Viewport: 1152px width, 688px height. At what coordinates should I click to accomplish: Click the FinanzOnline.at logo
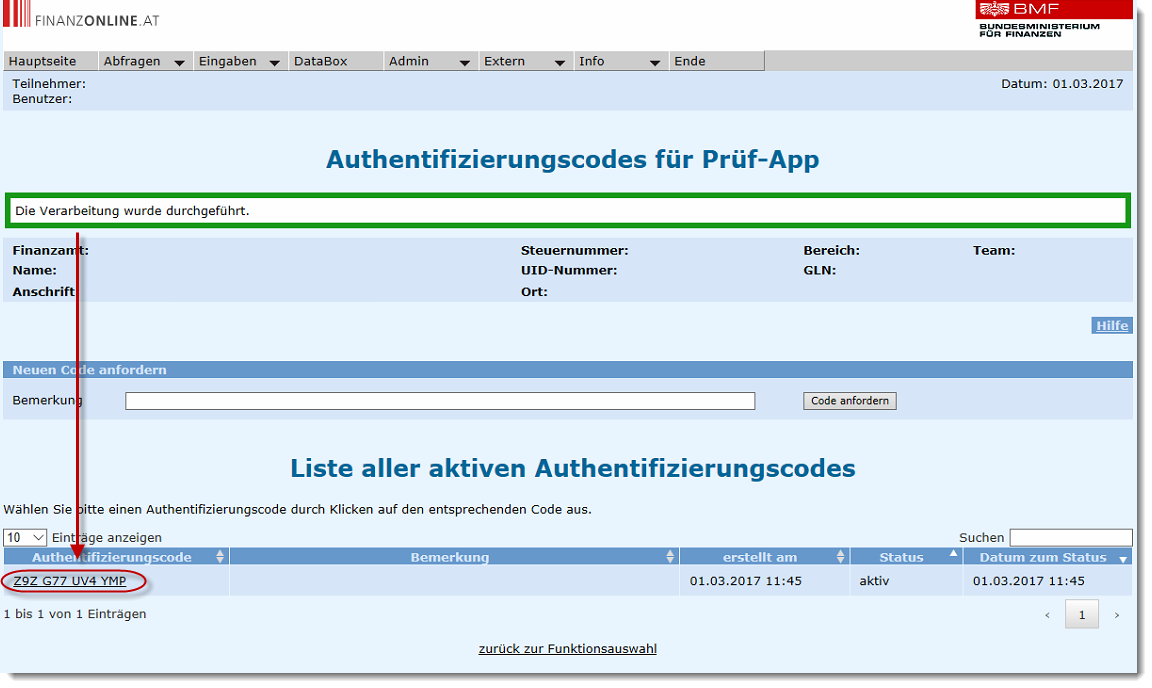click(82, 18)
